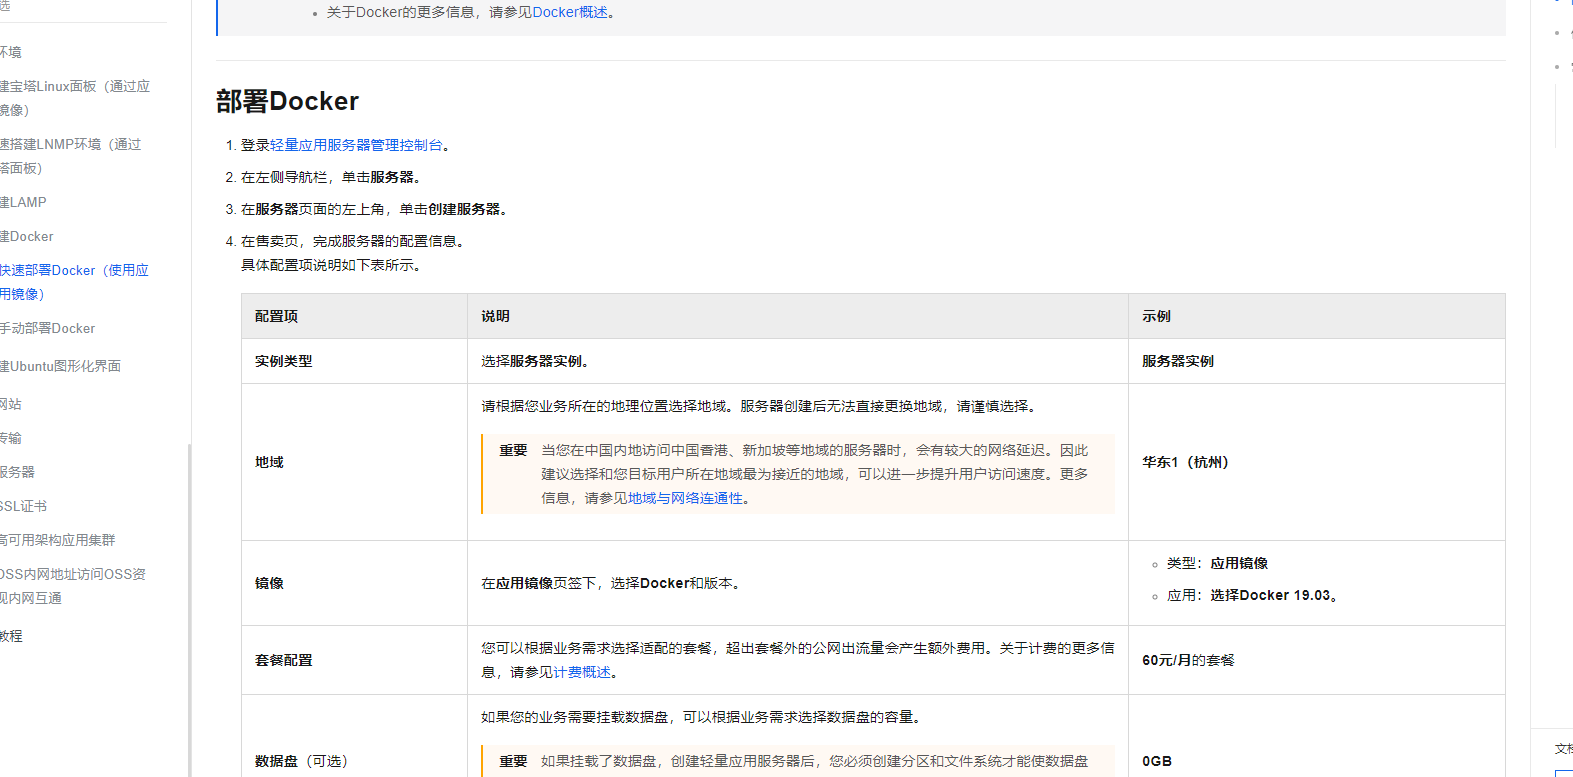Open 轻量应用服务器管理控制台 link
The height and width of the screenshot is (777, 1573).
[x=356, y=145]
